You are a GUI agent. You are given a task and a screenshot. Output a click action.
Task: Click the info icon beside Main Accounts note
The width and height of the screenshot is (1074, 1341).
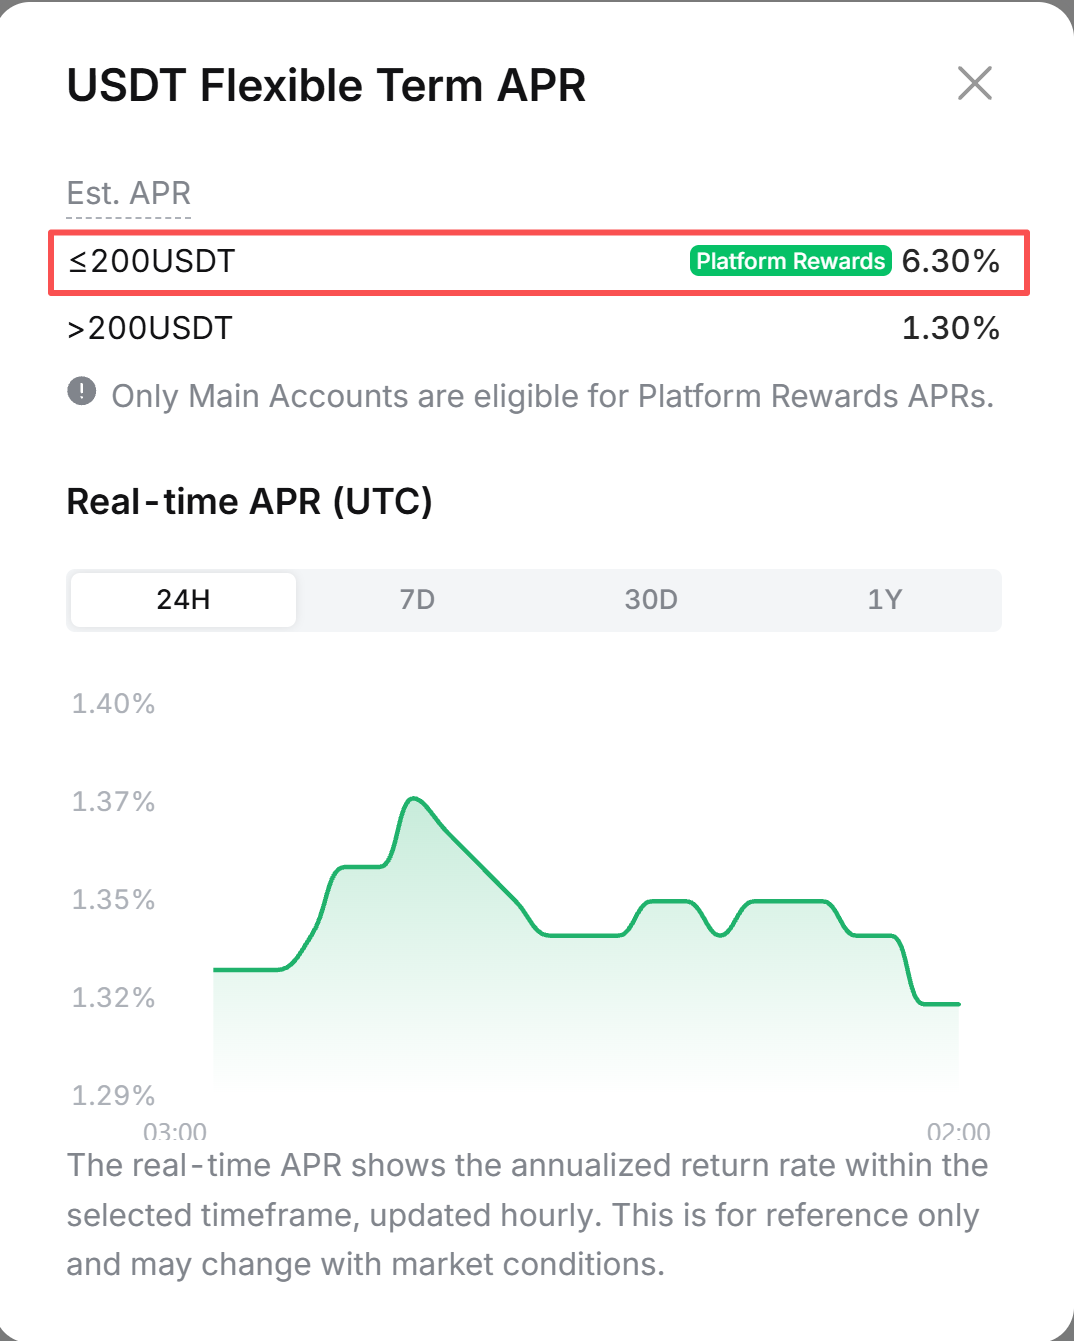pos(82,391)
